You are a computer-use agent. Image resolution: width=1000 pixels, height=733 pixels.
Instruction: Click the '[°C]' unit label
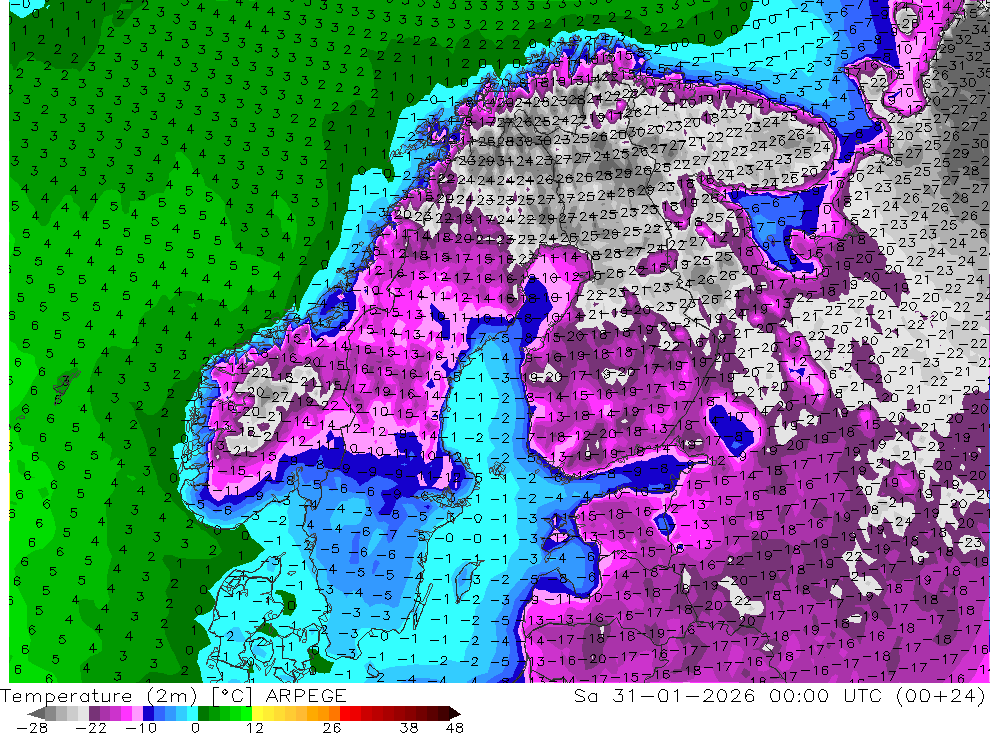[x=232, y=695]
